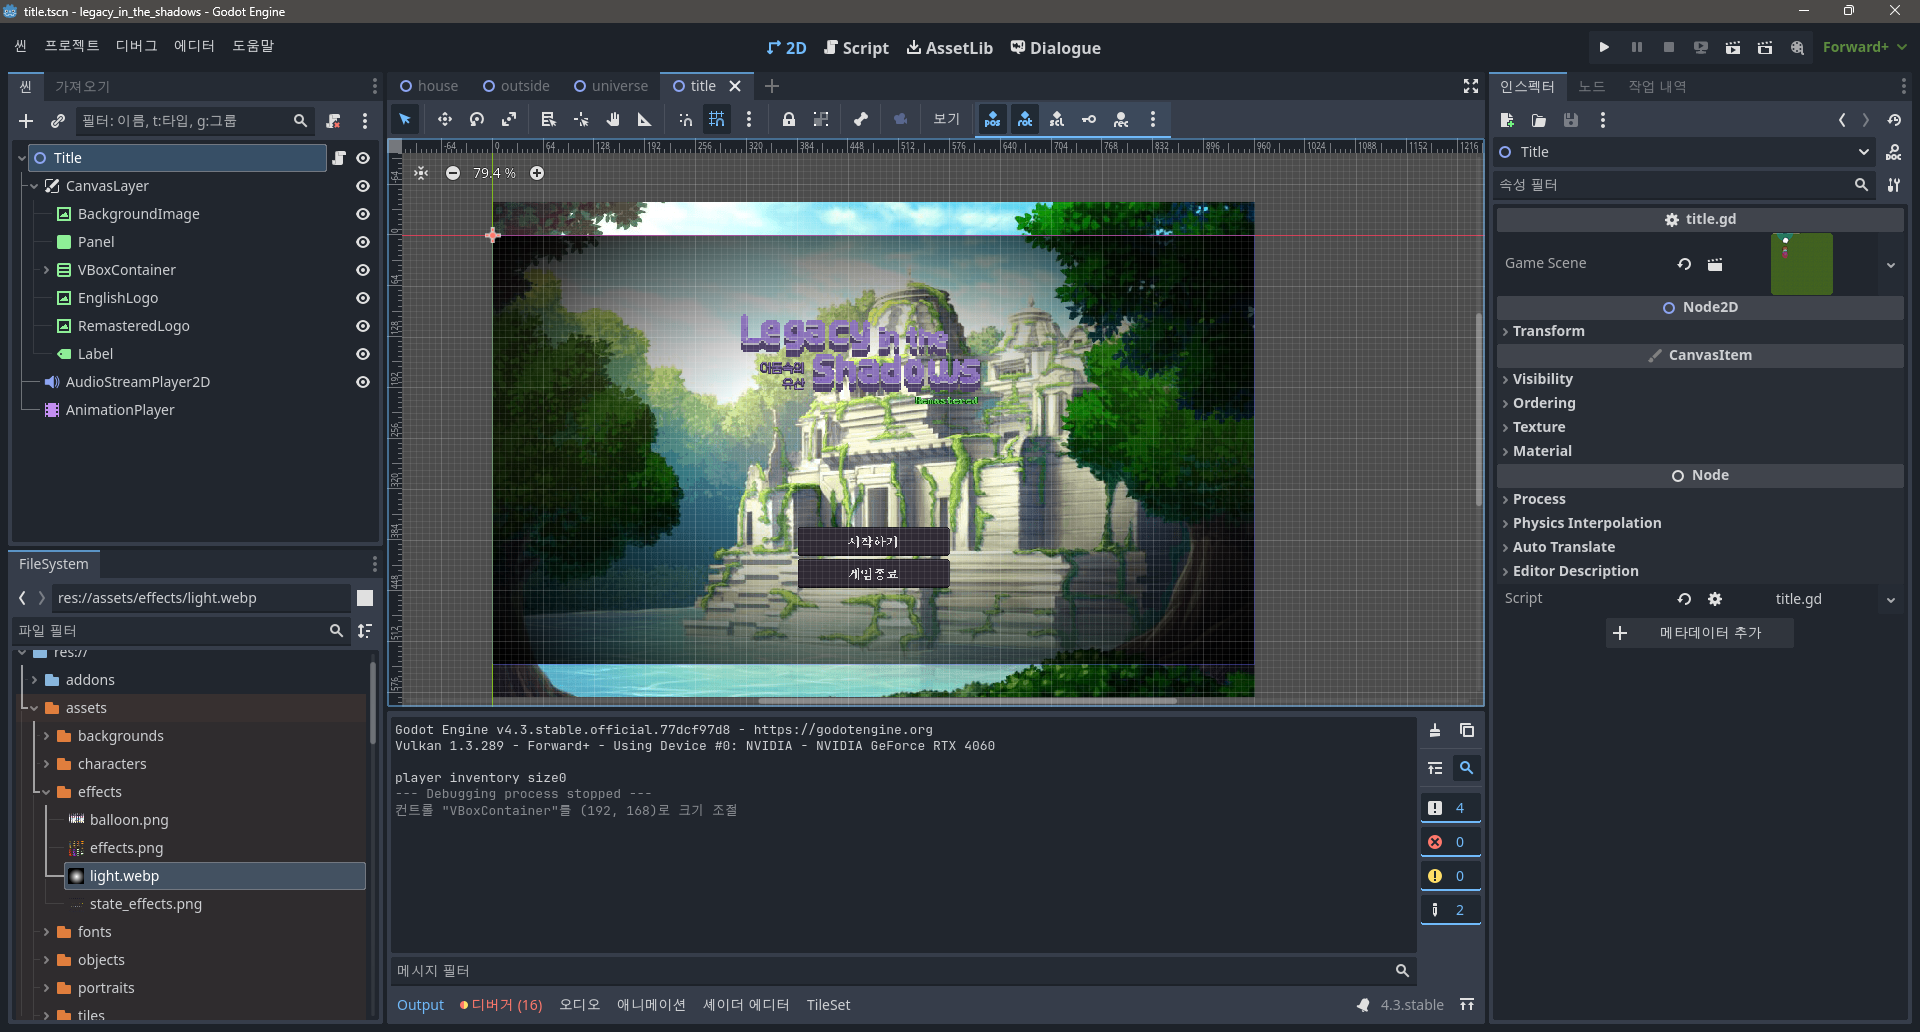Clear the output with broom icon
Viewport: 1920px width, 1032px height.
click(1435, 731)
